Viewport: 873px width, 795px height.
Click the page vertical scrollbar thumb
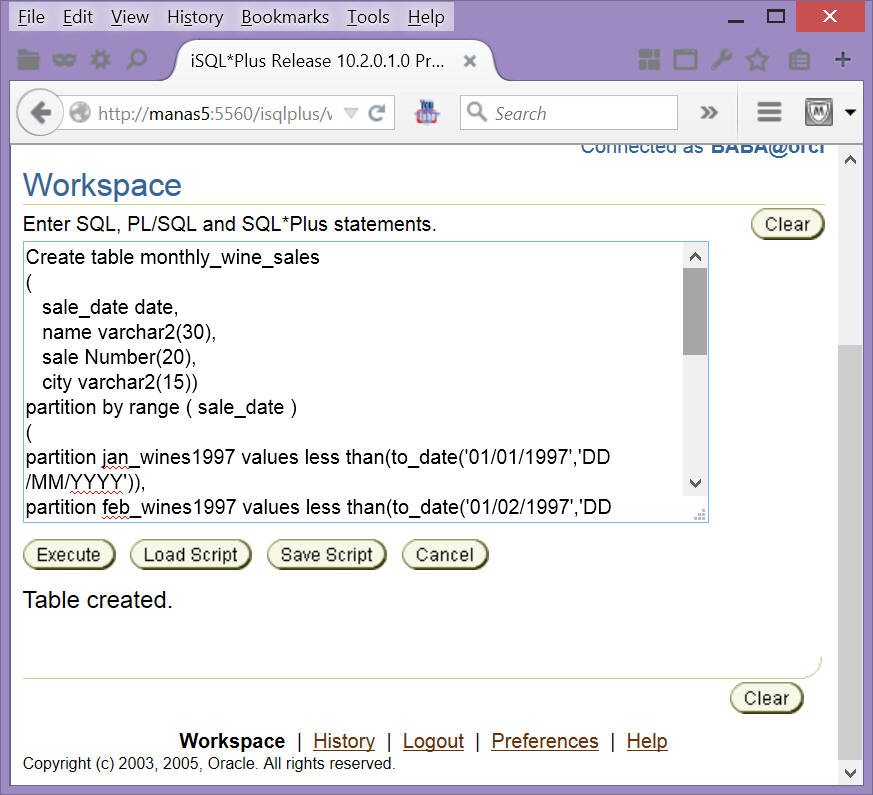pos(850,552)
